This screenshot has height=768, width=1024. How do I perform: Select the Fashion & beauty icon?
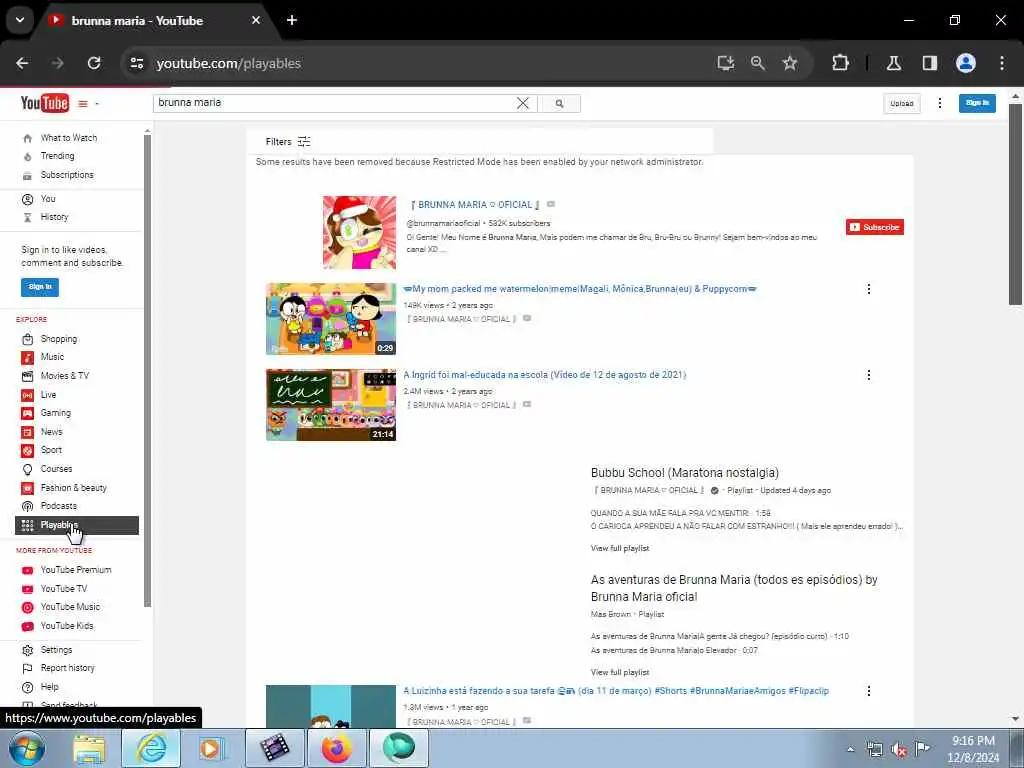(27, 488)
